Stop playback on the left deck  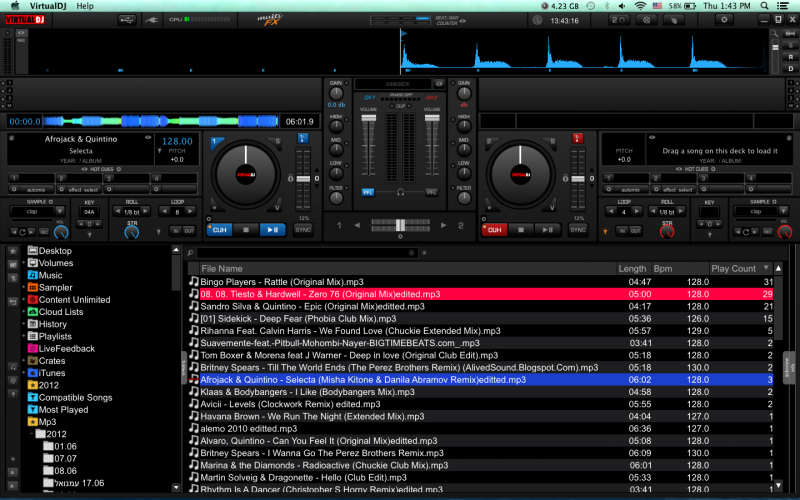point(246,229)
